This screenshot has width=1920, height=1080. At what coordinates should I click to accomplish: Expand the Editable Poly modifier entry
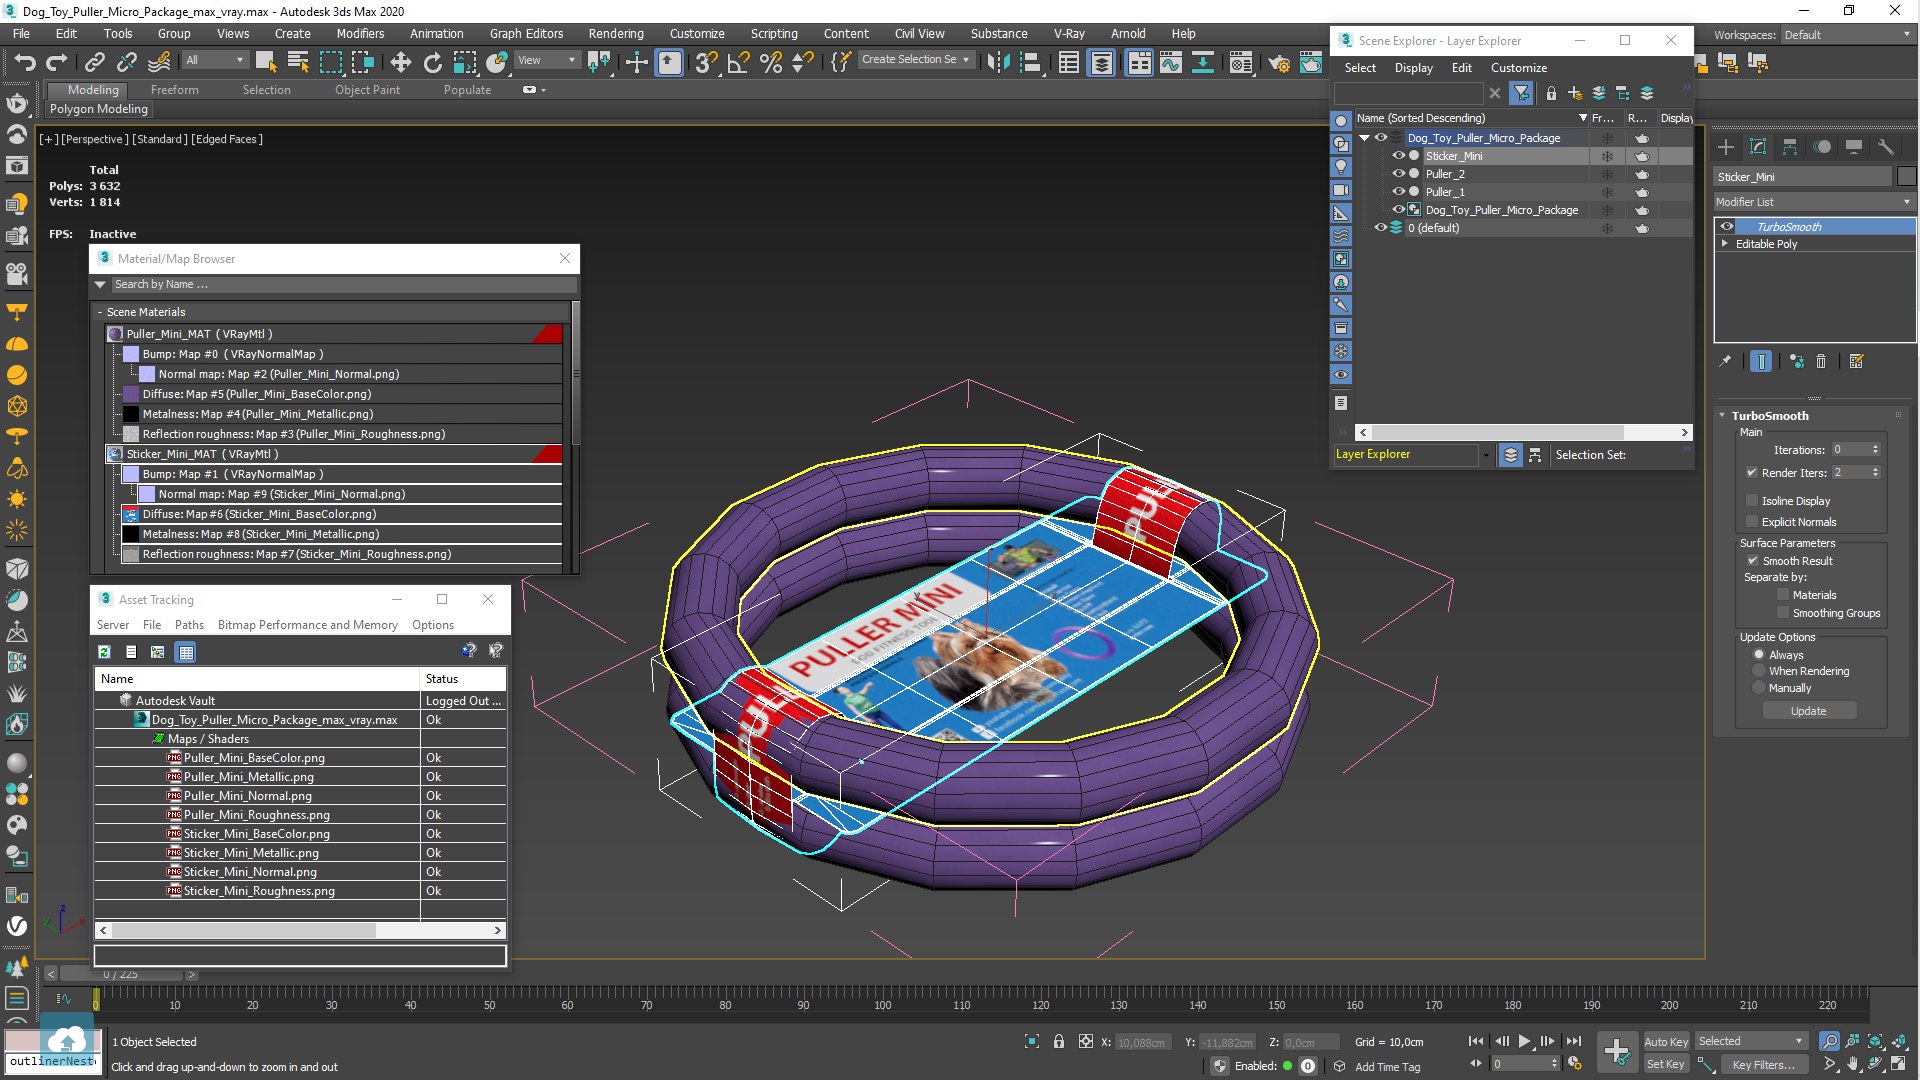pyautogui.click(x=1725, y=244)
